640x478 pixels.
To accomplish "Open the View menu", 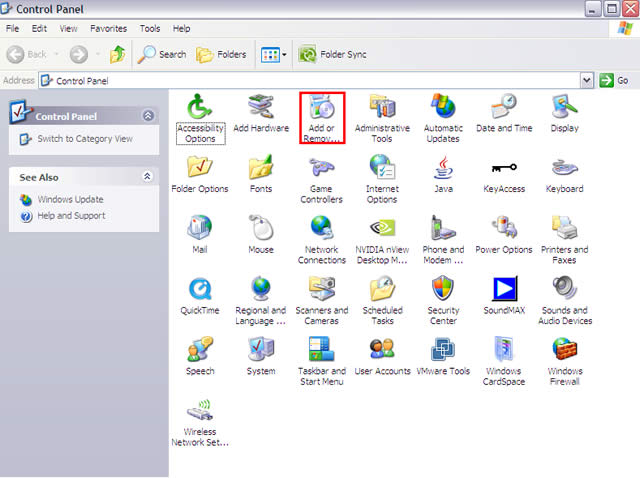I will tap(68, 29).
